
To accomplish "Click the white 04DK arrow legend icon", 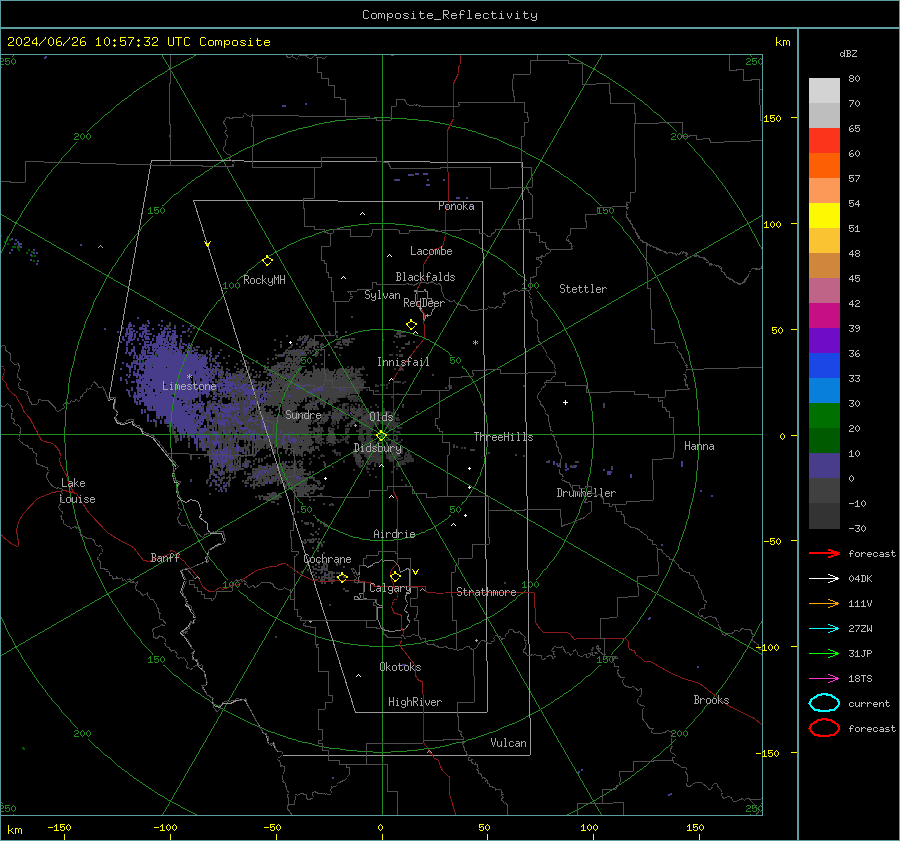I will pyautogui.click(x=824, y=578).
